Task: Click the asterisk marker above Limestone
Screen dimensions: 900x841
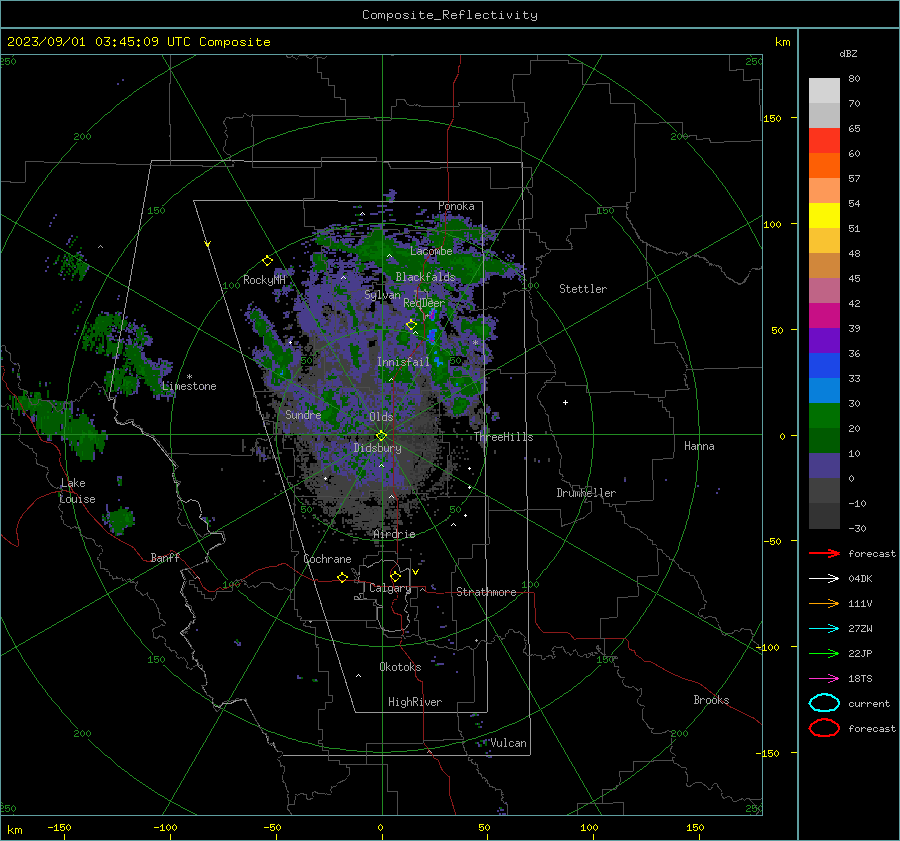Action: coord(189,377)
